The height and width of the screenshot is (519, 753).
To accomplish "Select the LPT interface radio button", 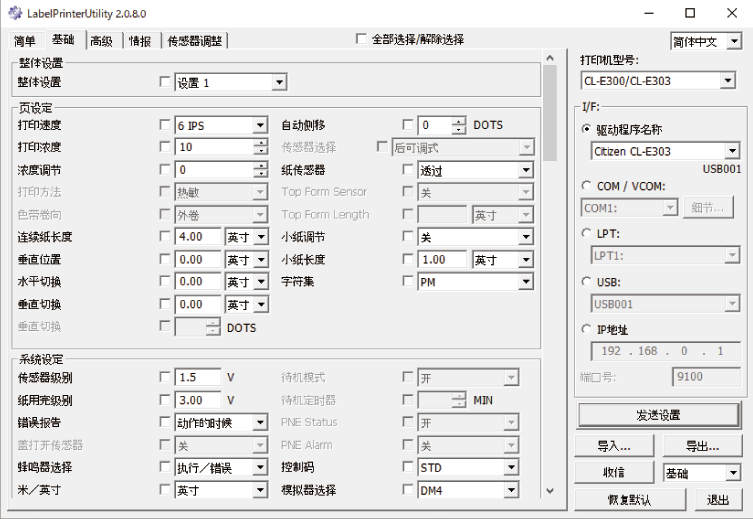I will pos(587,234).
